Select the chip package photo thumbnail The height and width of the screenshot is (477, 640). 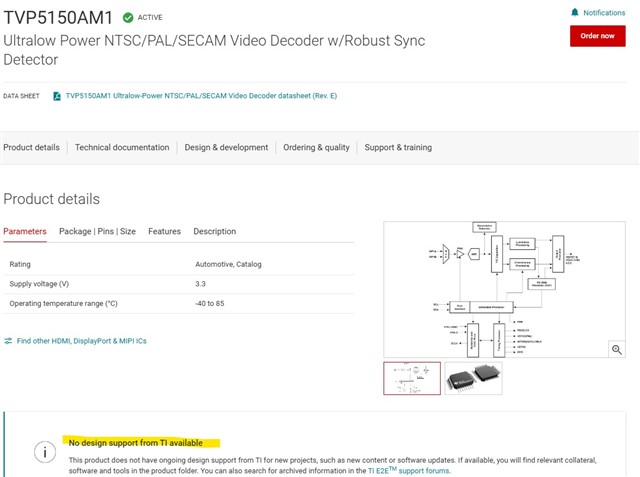point(473,378)
